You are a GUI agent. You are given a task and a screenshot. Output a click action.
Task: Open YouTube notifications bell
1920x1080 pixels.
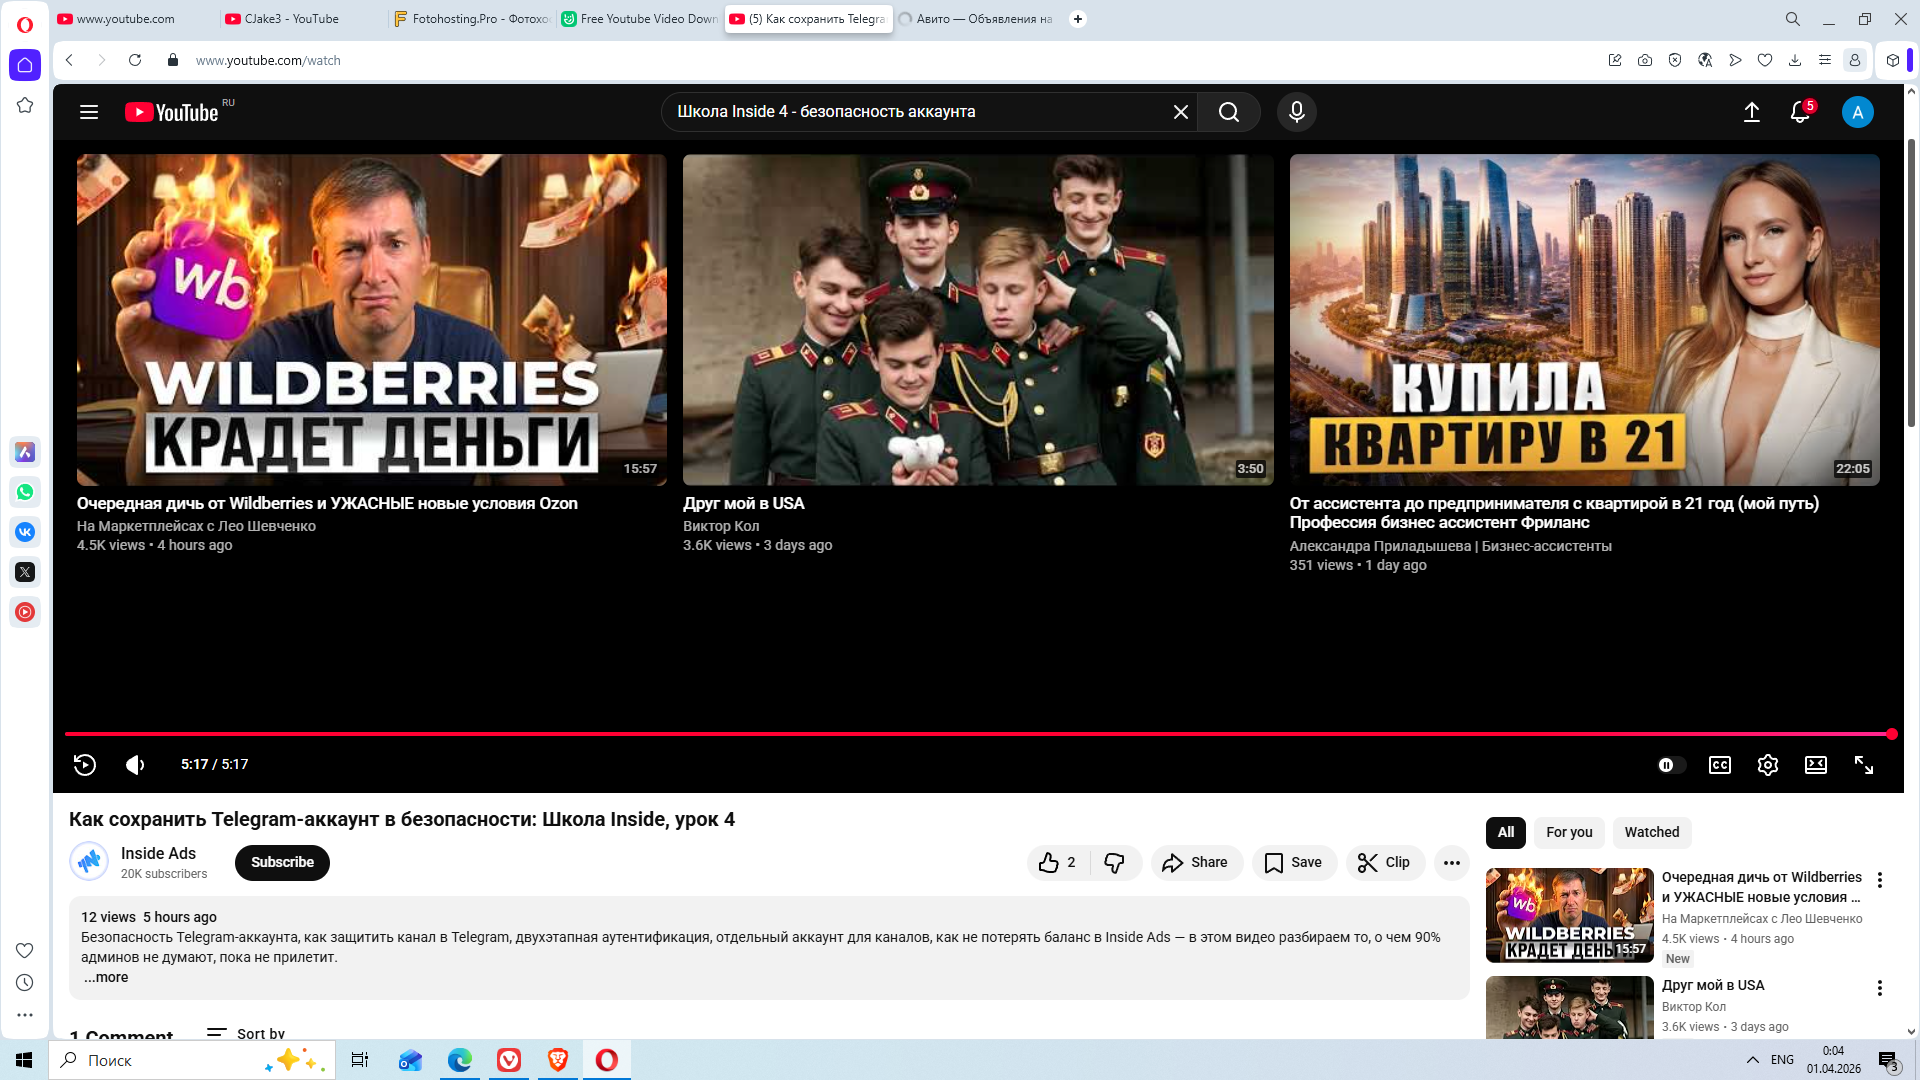click(1799, 112)
